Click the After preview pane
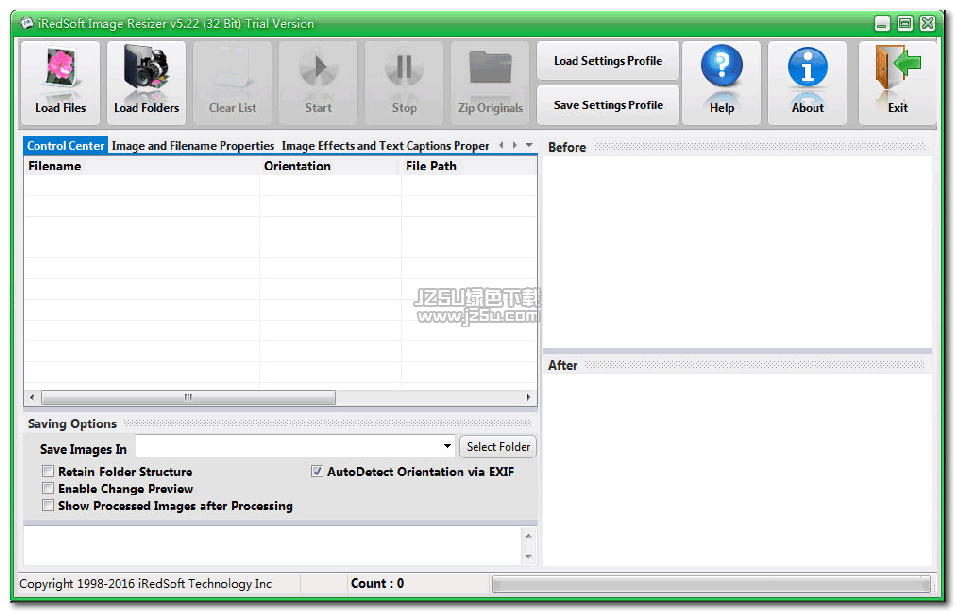 pos(737,469)
